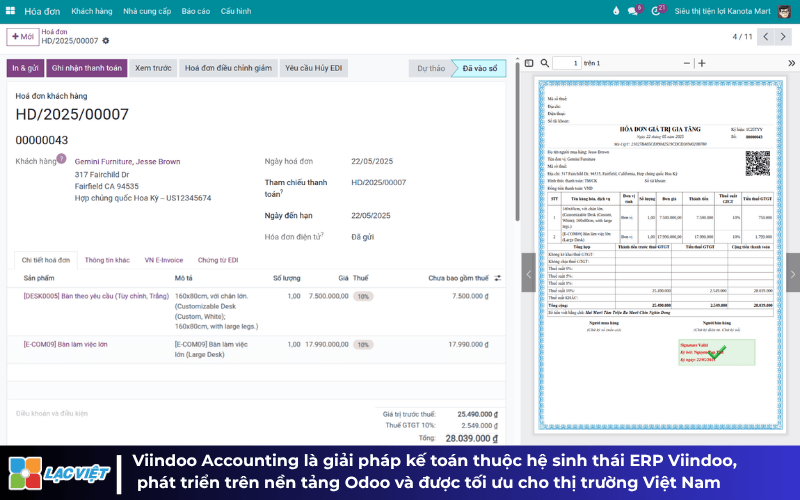Viewport: 800px width, 500px height.
Task: Open the Nhà cung cấp menu
Action: coord(147,11)
